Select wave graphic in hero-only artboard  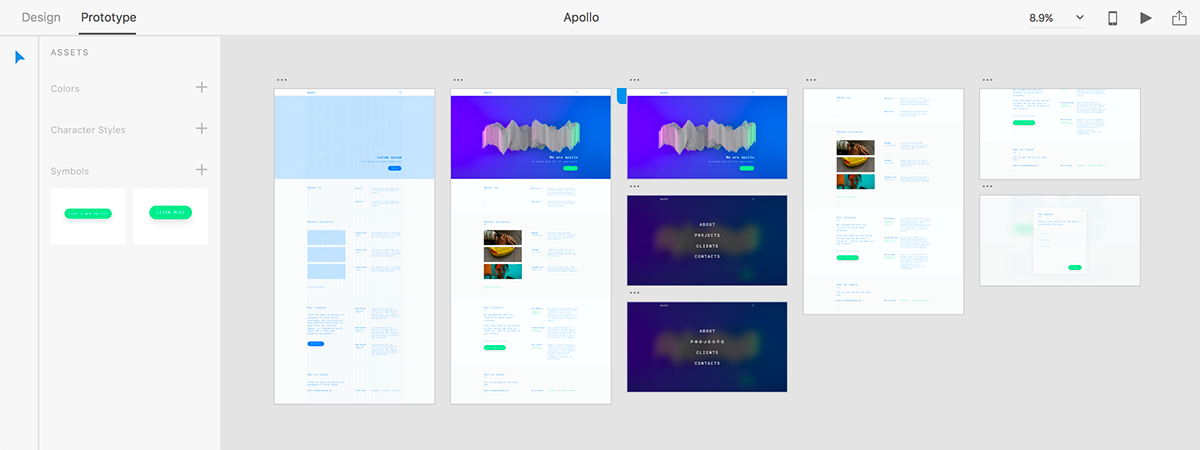(x=707, y=139)
